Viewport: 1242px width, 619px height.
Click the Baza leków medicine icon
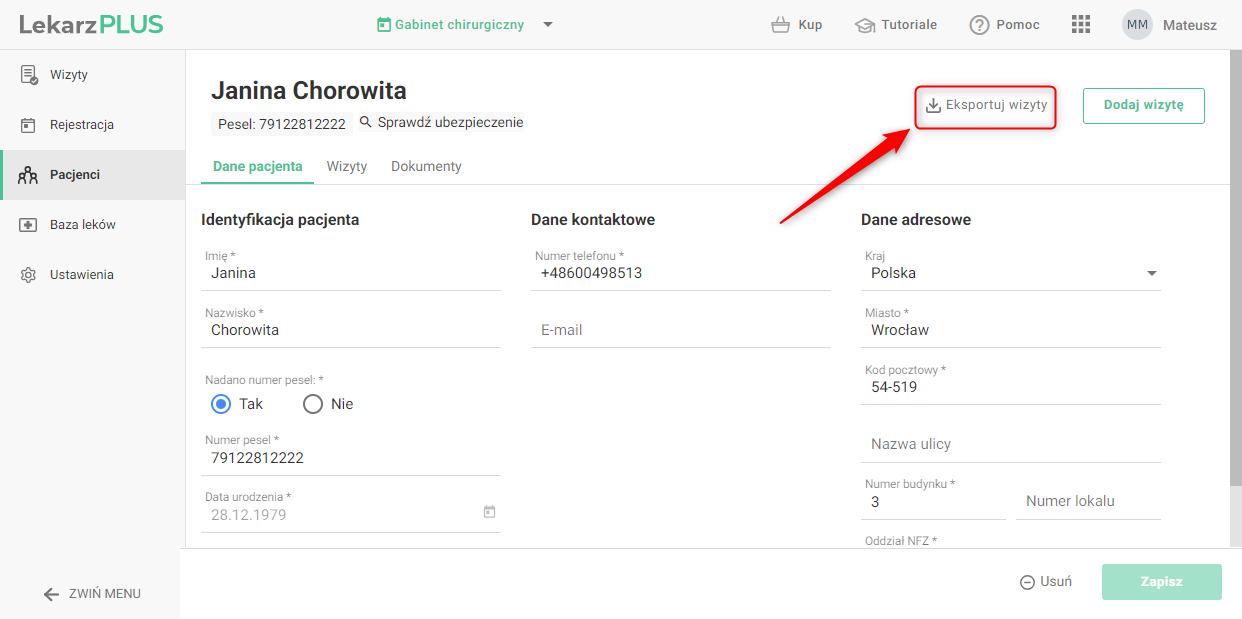point(29,225)
